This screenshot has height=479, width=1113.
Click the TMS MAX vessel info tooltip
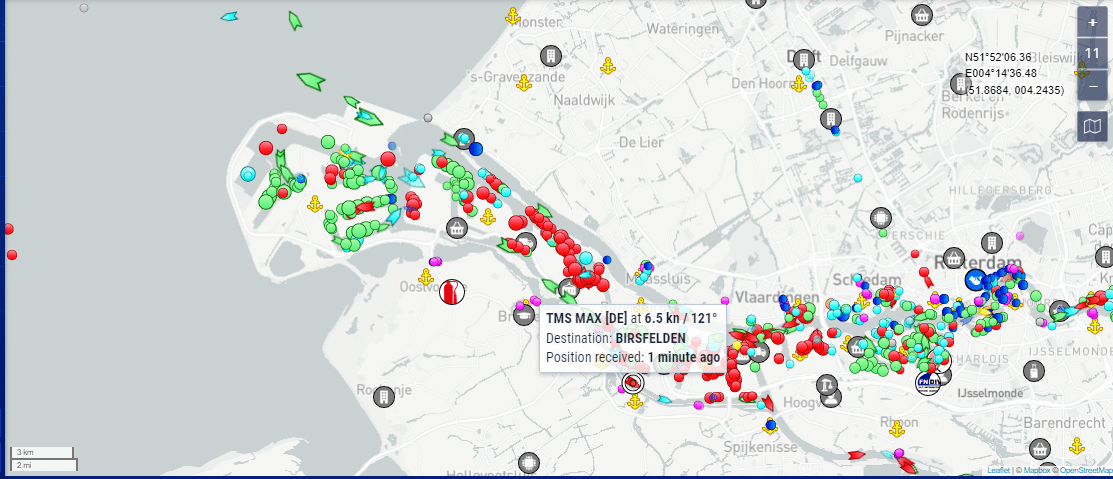632,338
